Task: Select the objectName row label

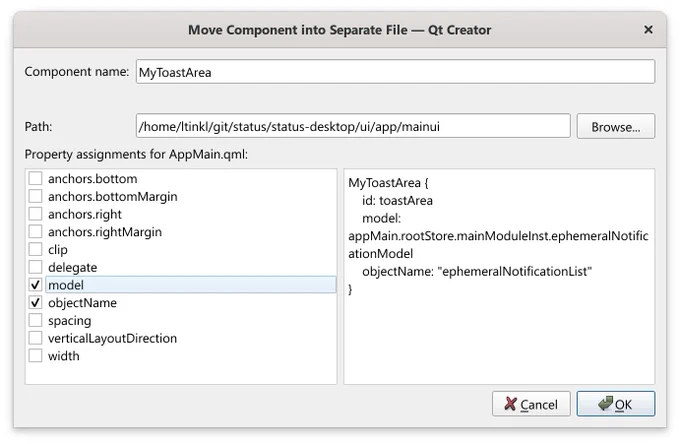Action: tap(82, 303)
